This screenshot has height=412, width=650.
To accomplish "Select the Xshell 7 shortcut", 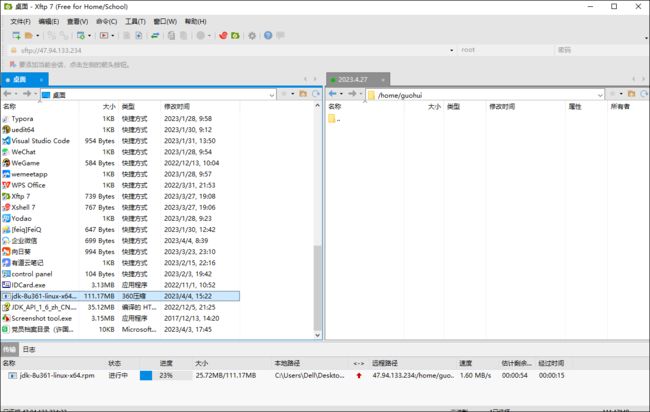I will click(x=120, y=208).
